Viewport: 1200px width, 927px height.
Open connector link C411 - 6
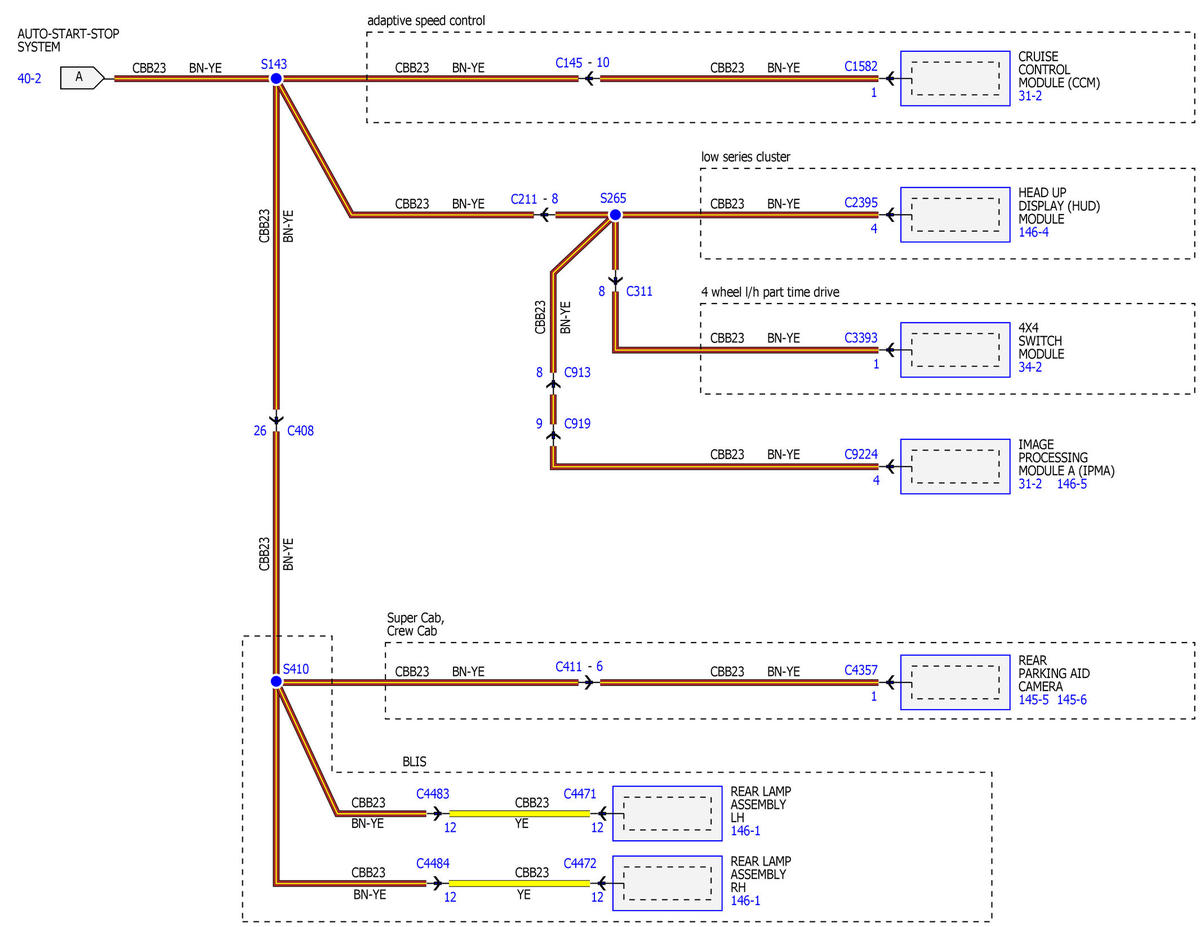(x=580, y=667)
